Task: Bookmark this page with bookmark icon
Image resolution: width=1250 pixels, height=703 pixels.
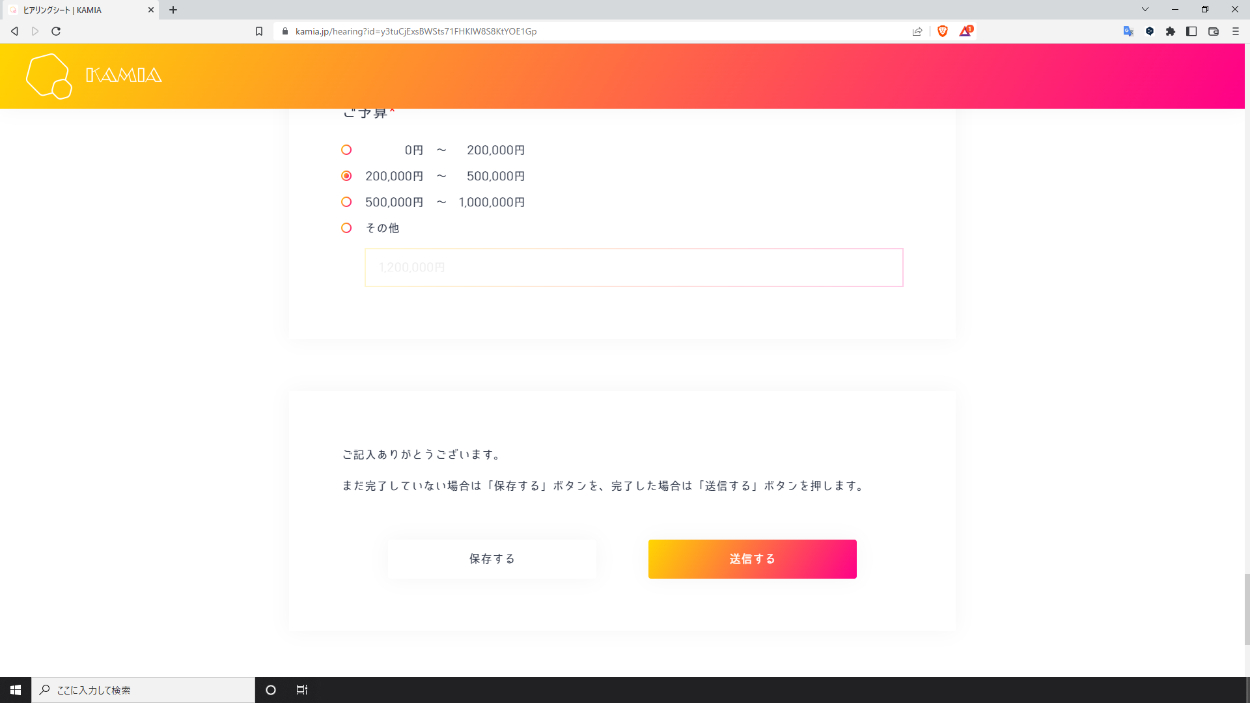Action: click(x=259, y=31)
